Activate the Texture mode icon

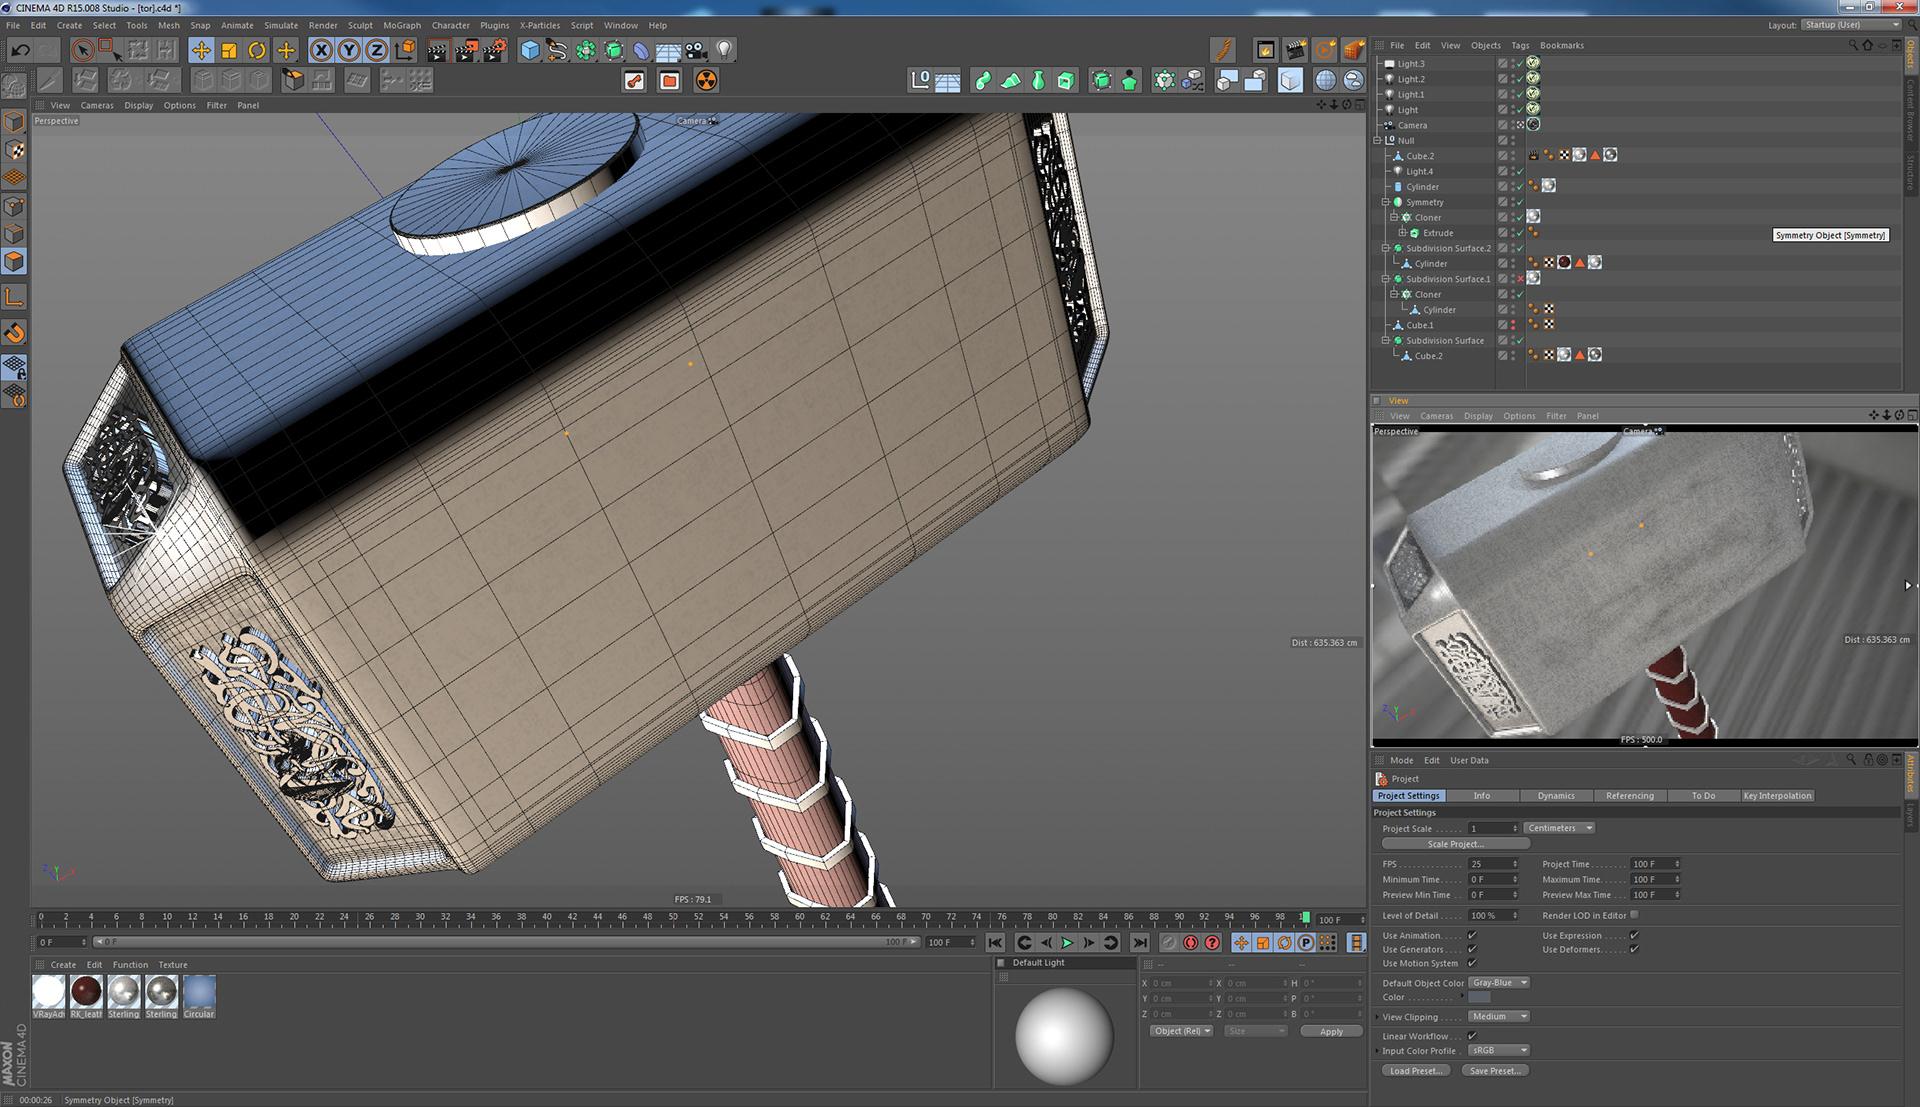coord(14,150)
